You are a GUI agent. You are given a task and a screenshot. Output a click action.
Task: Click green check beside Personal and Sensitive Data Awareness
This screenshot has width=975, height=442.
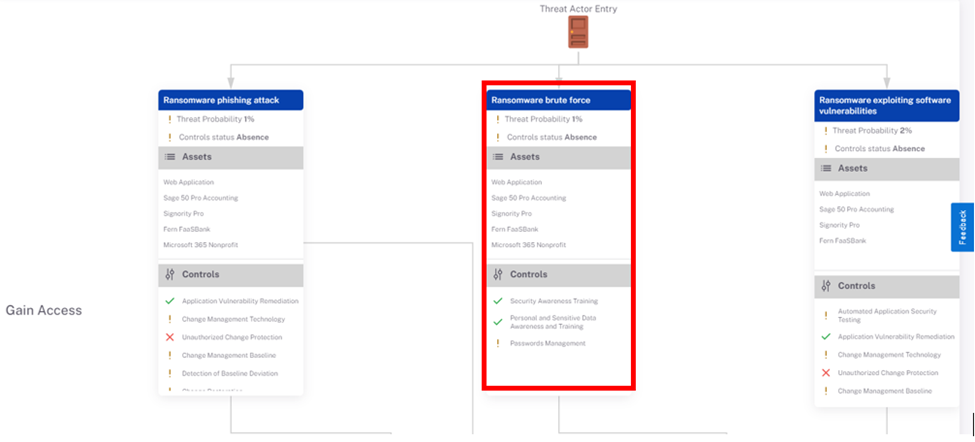[x=497, y=322]
